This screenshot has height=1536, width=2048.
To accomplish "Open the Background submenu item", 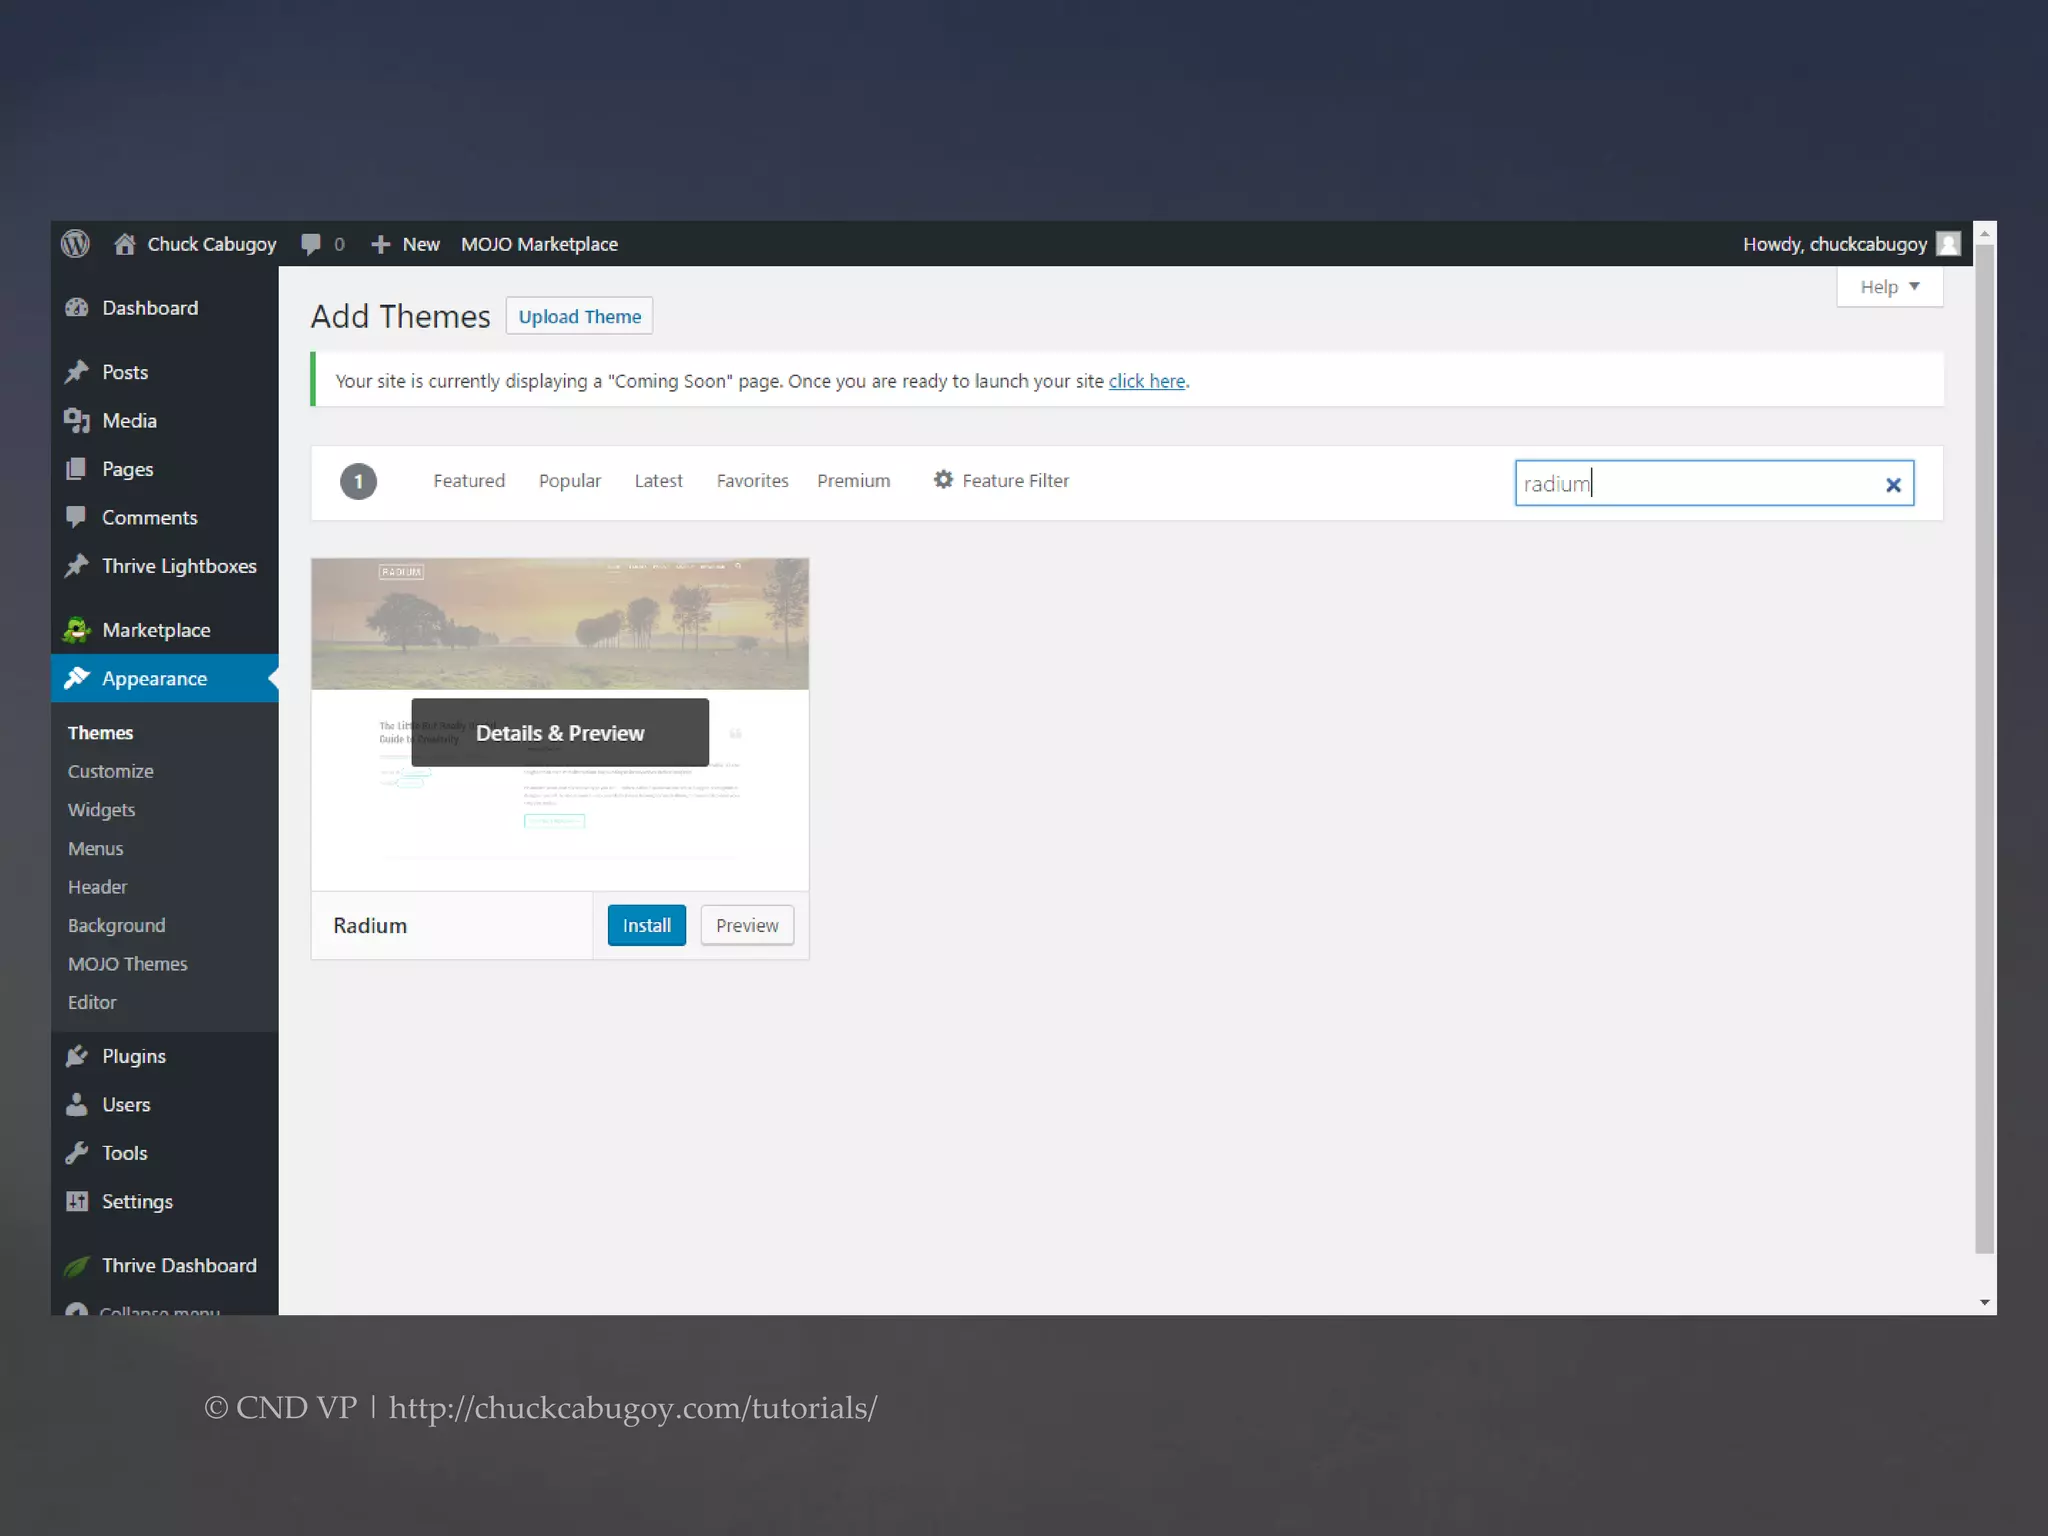I will click(116, 926).
